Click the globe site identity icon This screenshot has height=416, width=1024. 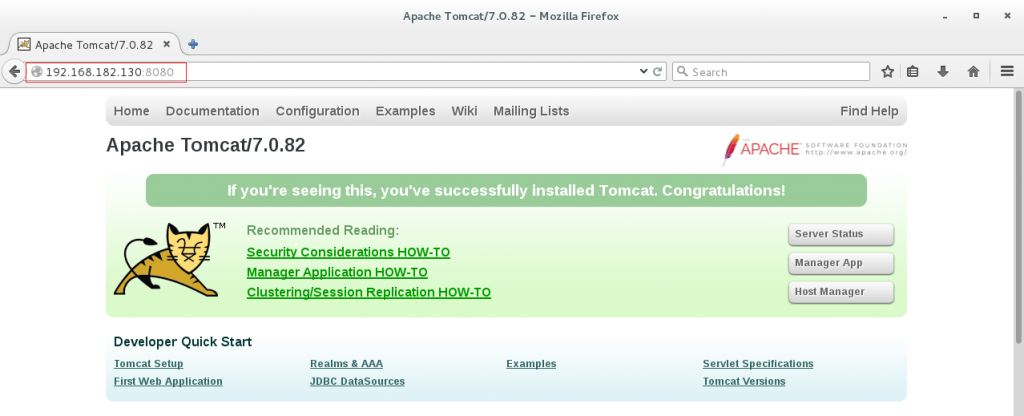(x=37, y=72)
